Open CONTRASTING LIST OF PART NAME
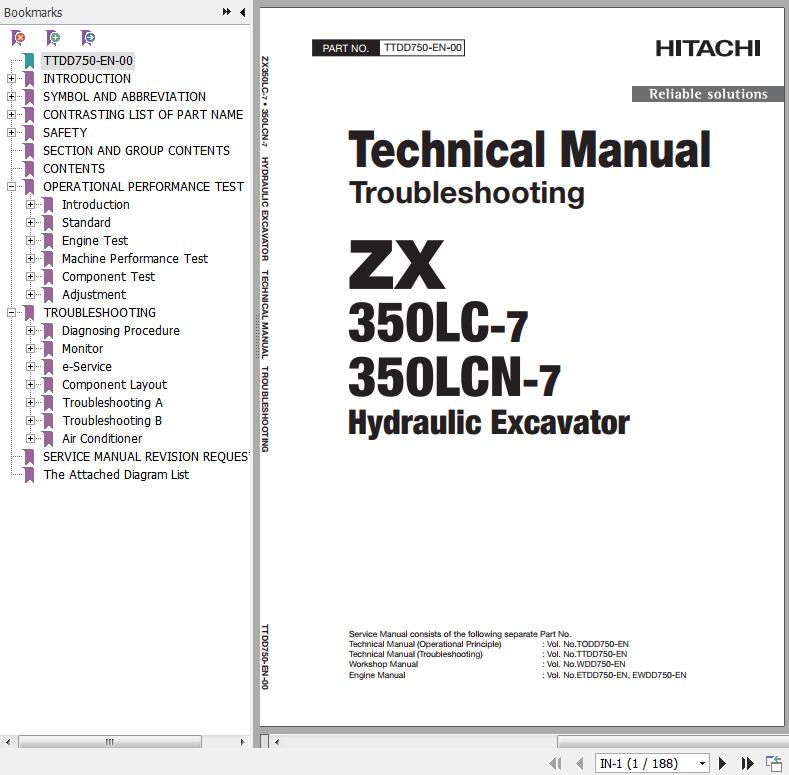The height and width of the screenshot is (775, 789). [x=143, y=115]
